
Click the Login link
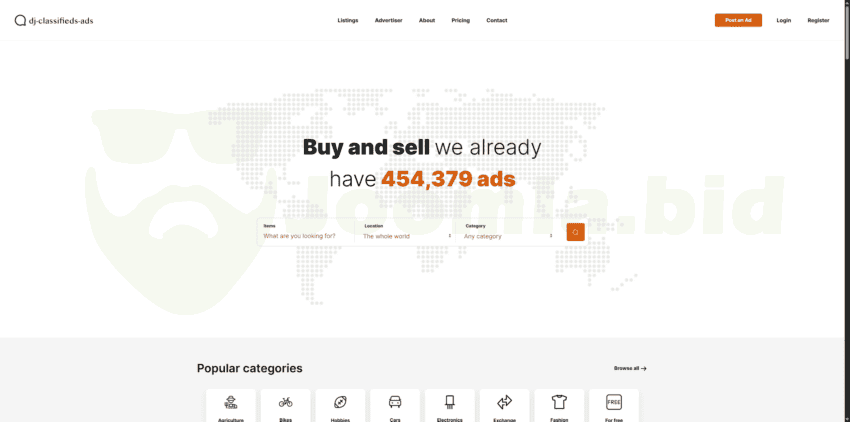coord(784,20)
